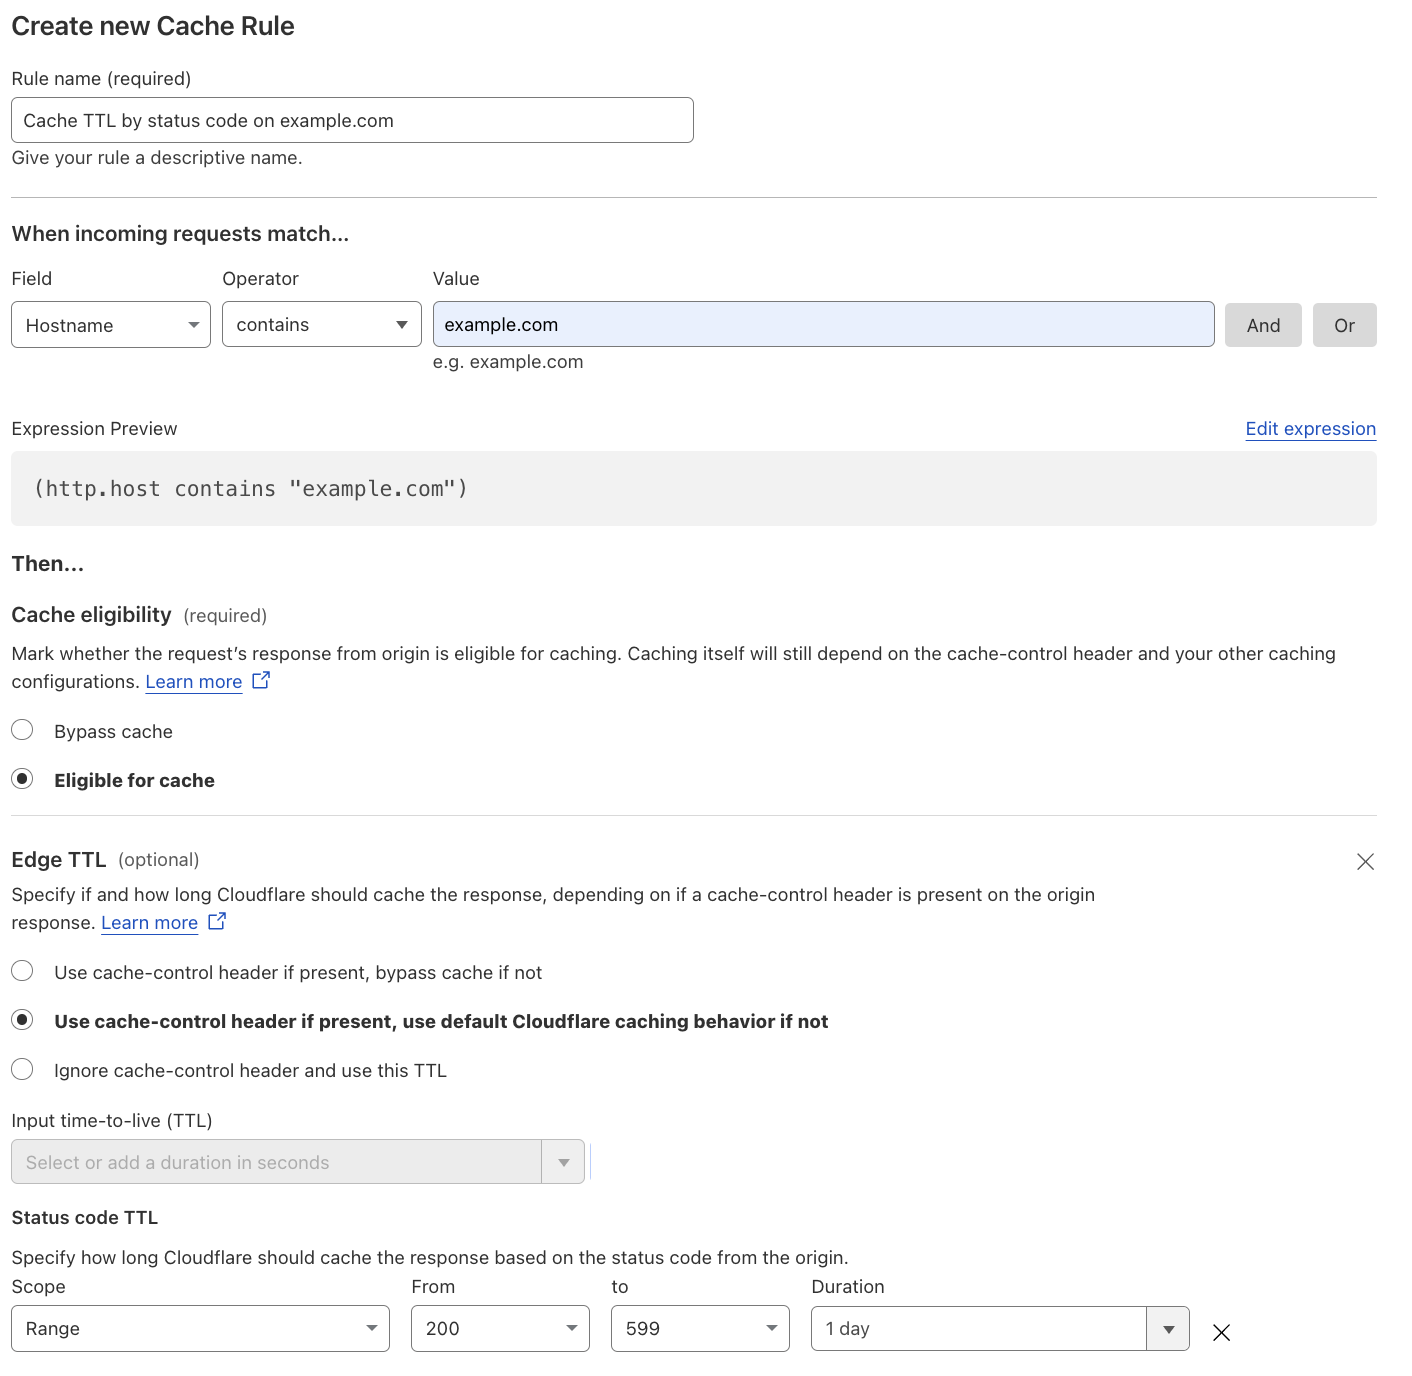Select Ignore cache-control header and use this TTL

click(x=22, y=1069)
